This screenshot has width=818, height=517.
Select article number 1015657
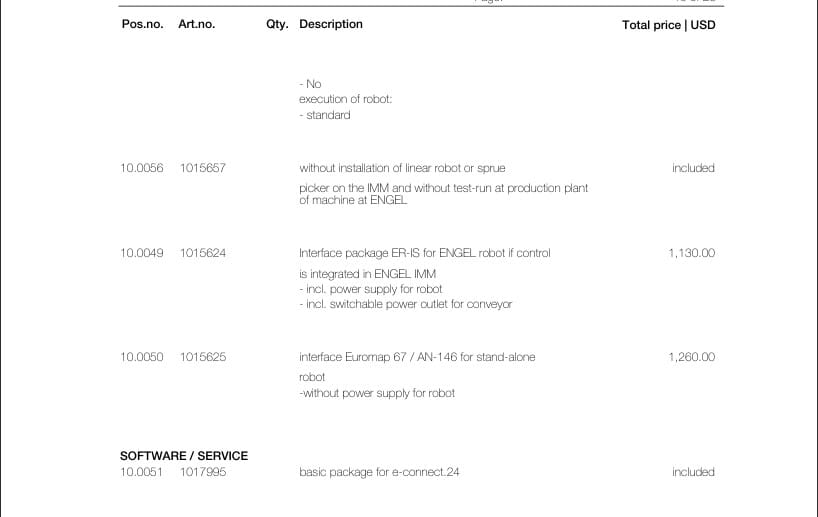[203, 168]
